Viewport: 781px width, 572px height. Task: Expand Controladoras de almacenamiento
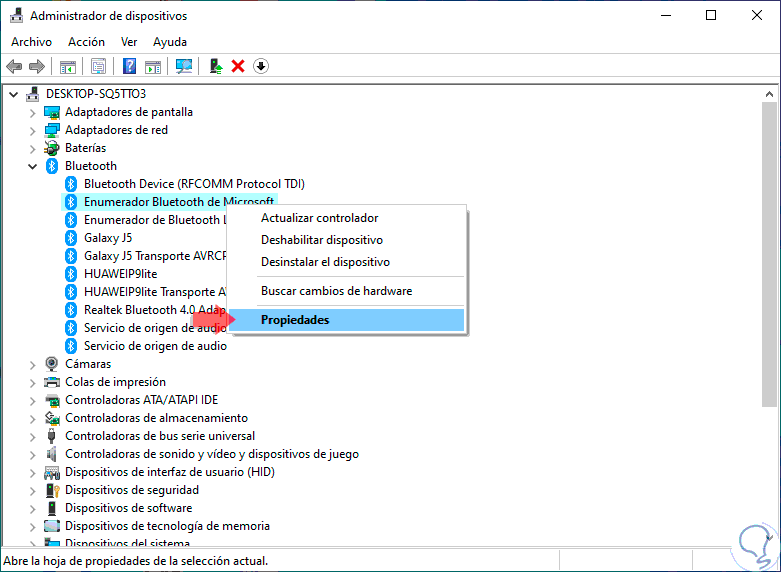click(x=33, y=419)
